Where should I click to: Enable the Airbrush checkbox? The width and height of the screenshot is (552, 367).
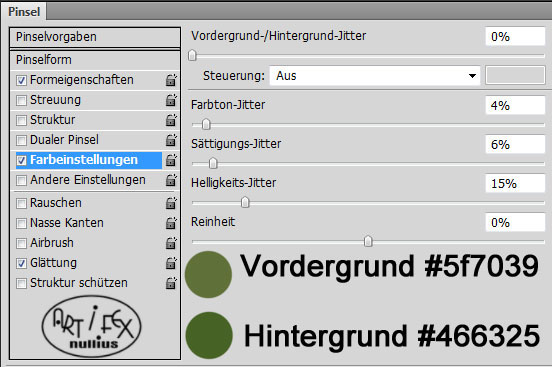pyautogui.click(x=21, y=243)
